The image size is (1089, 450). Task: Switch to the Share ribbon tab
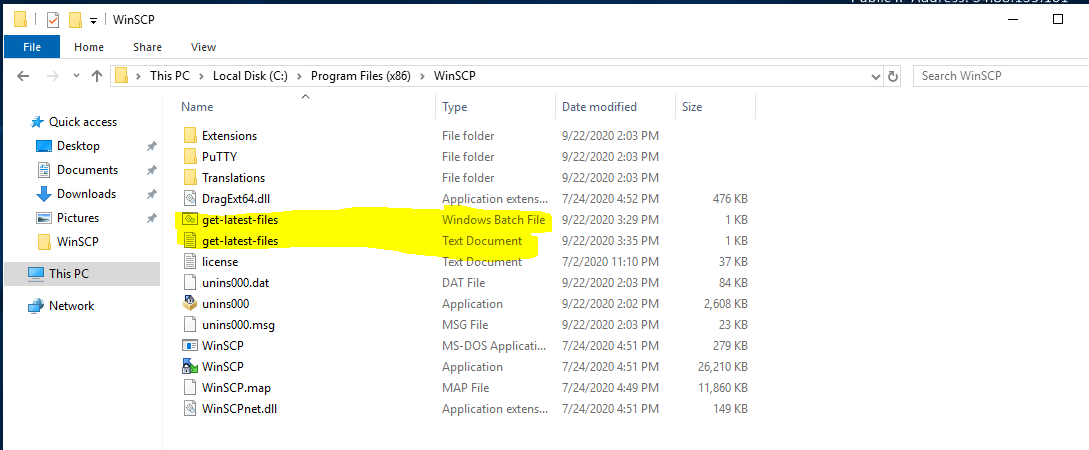pos(147,47)
